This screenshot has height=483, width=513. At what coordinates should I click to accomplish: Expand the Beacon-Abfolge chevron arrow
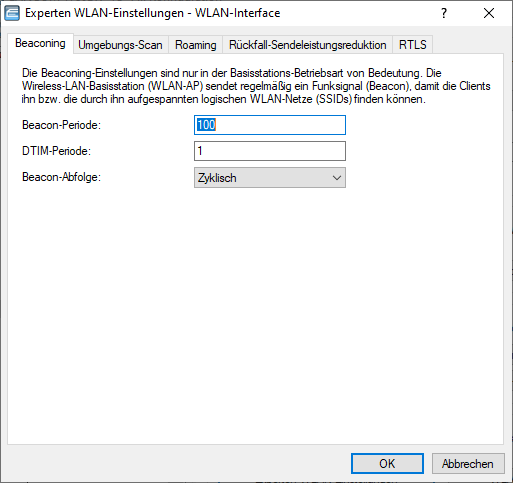[x=337, y=178]
